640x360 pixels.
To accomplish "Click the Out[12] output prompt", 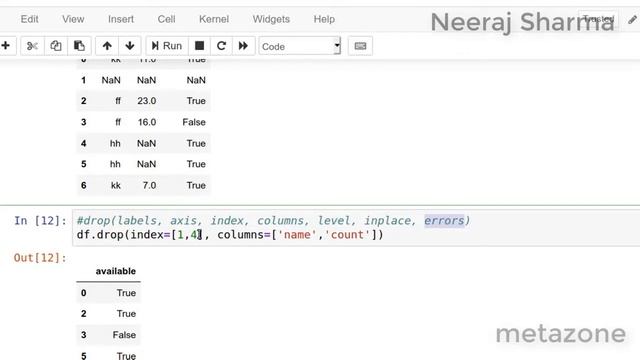I will point(40,258).
